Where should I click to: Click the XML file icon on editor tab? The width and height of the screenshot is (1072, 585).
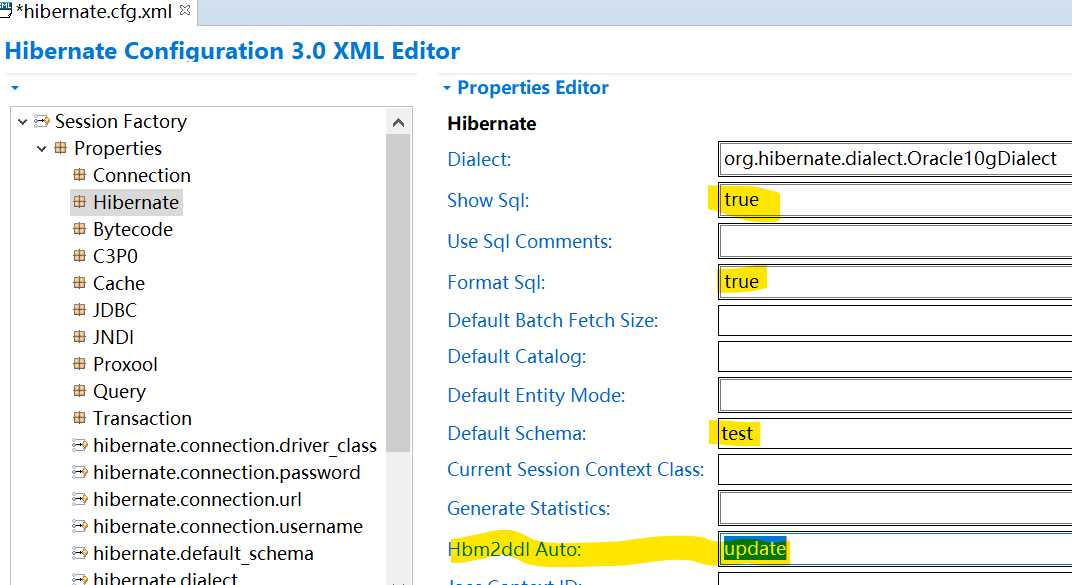5,10
